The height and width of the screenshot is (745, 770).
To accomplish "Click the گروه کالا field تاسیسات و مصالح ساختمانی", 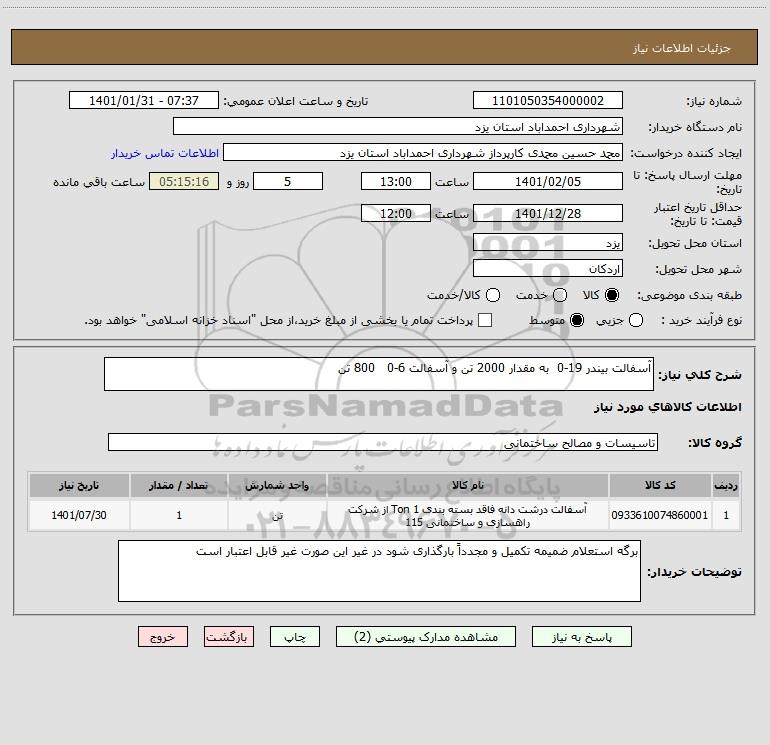I will click(x=383, y=442).
